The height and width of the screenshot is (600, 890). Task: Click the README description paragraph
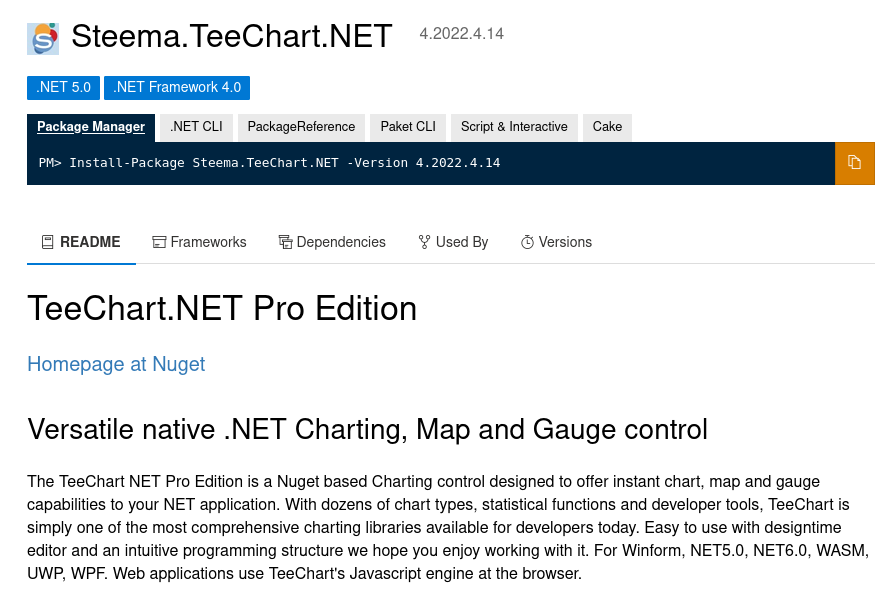click(448, 527)
